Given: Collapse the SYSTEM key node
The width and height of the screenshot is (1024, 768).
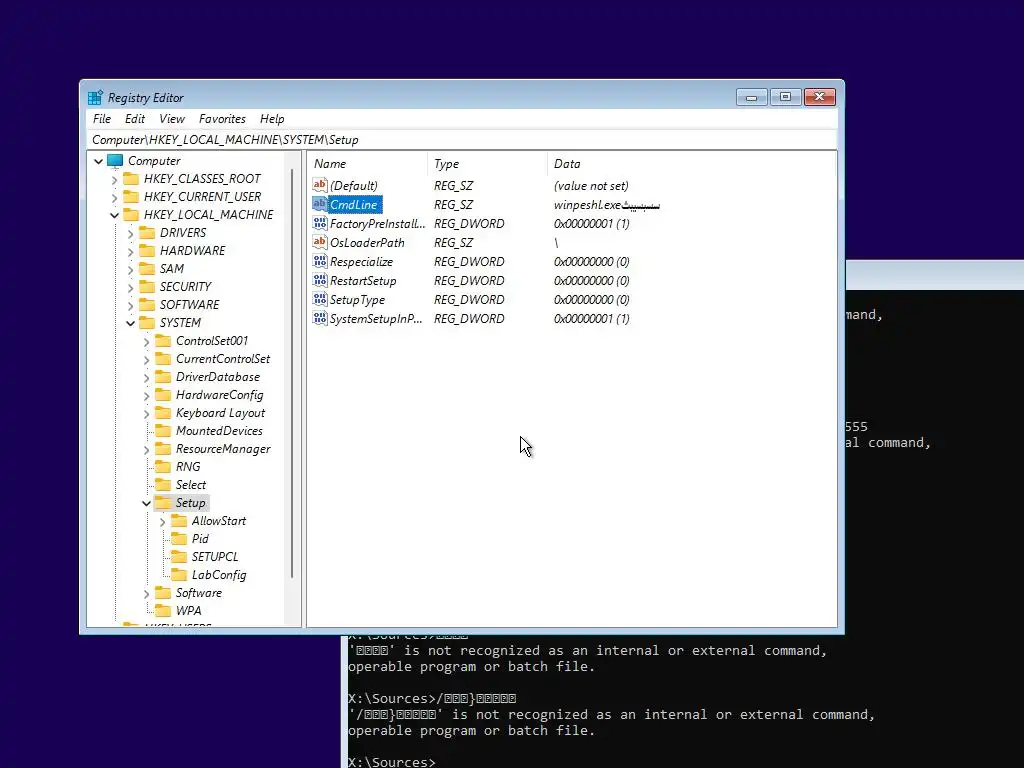Looking at the screenshot, I should (131, 323).
